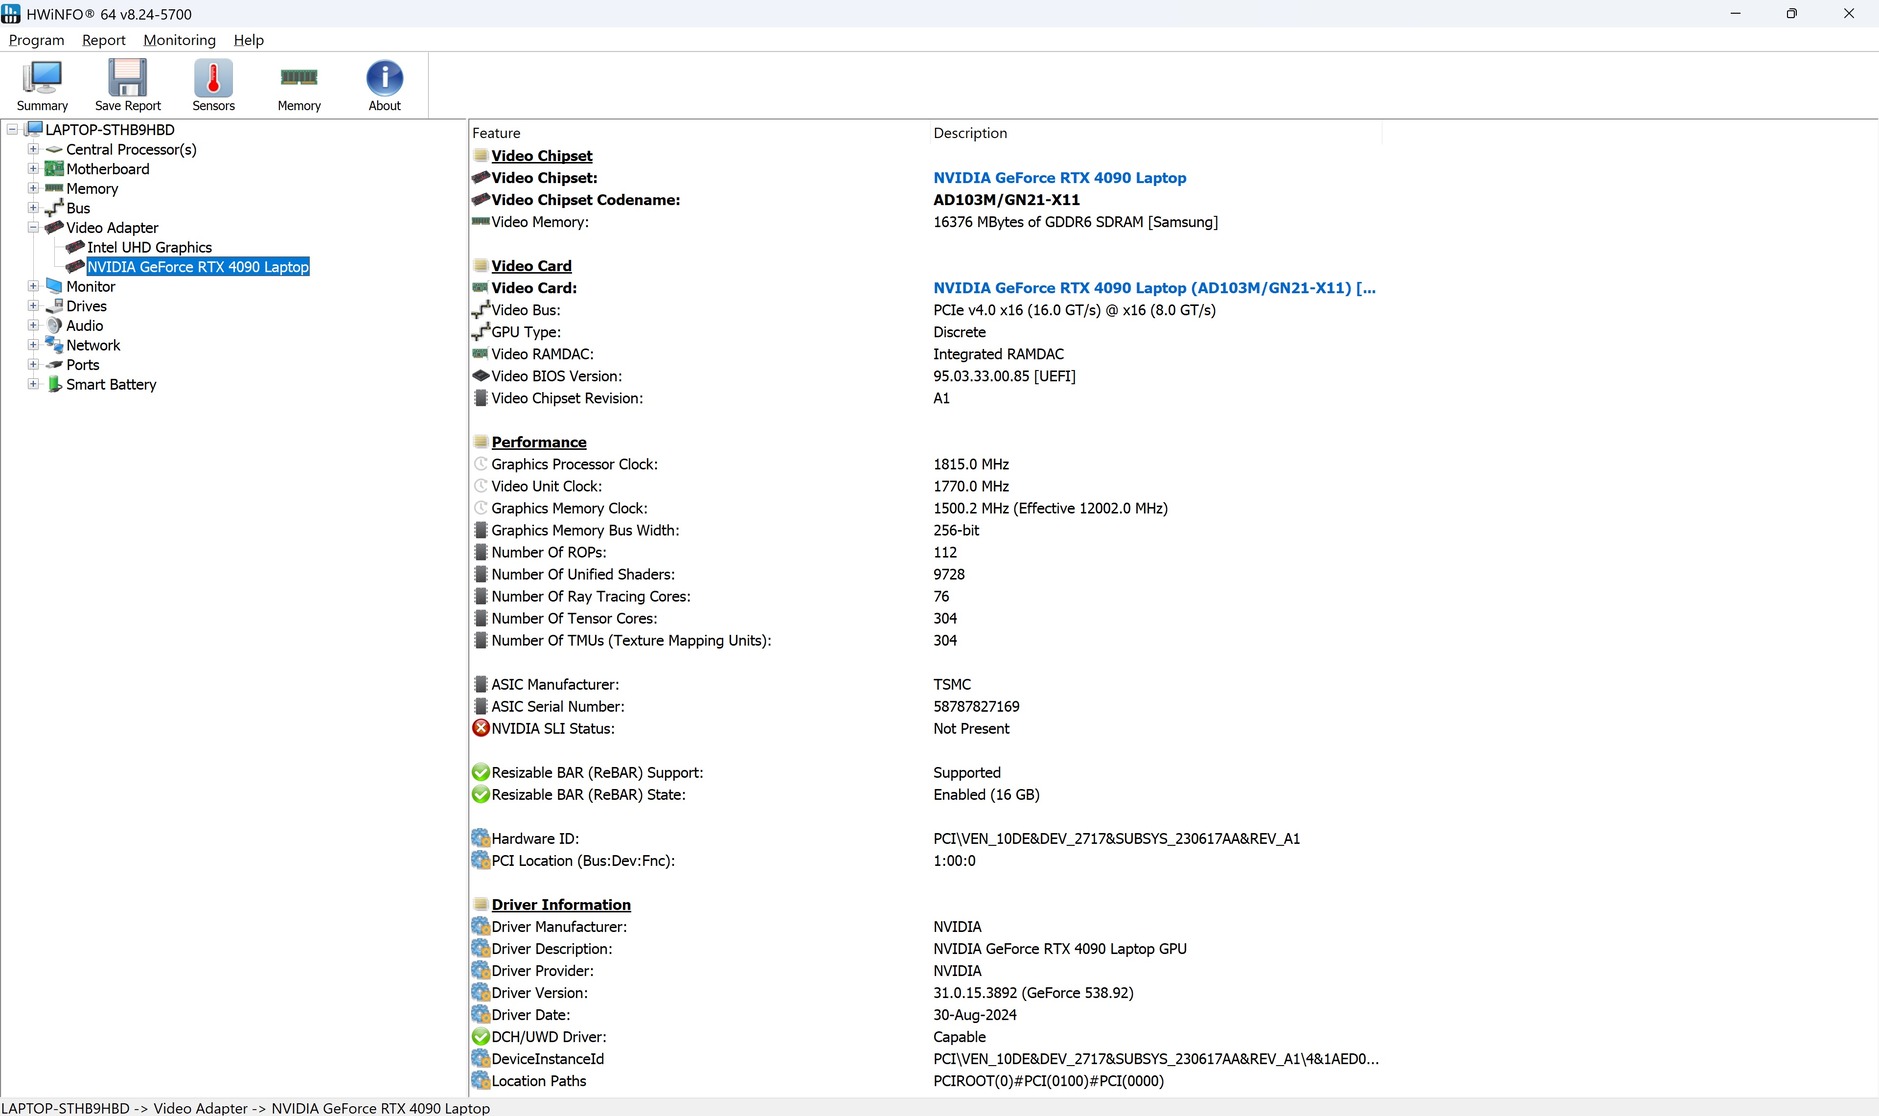
Task: Expand the Ports node
Action: 33,365
